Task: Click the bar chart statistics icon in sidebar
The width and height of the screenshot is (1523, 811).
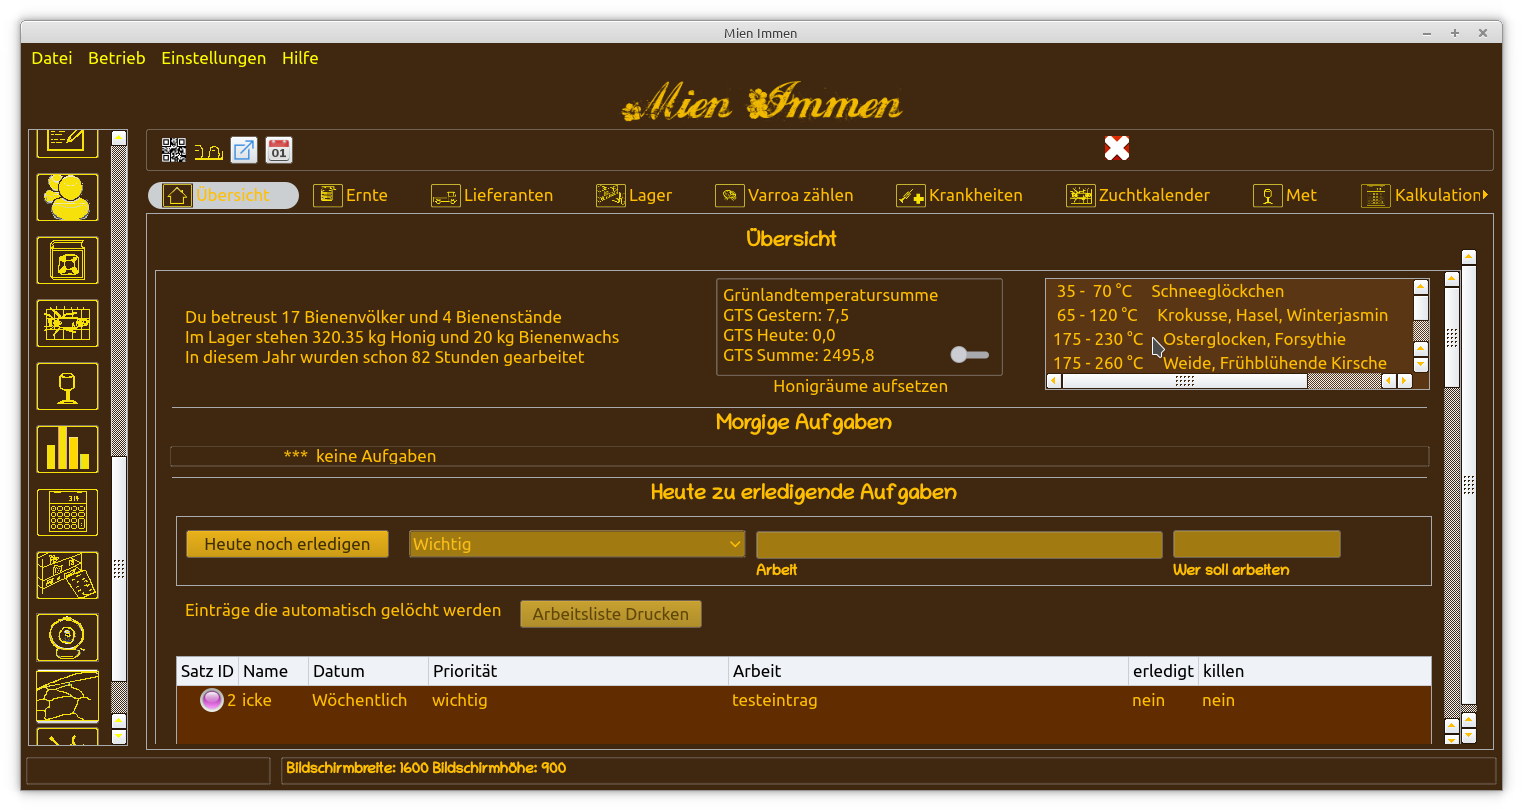Action: (x=66, y=448)
